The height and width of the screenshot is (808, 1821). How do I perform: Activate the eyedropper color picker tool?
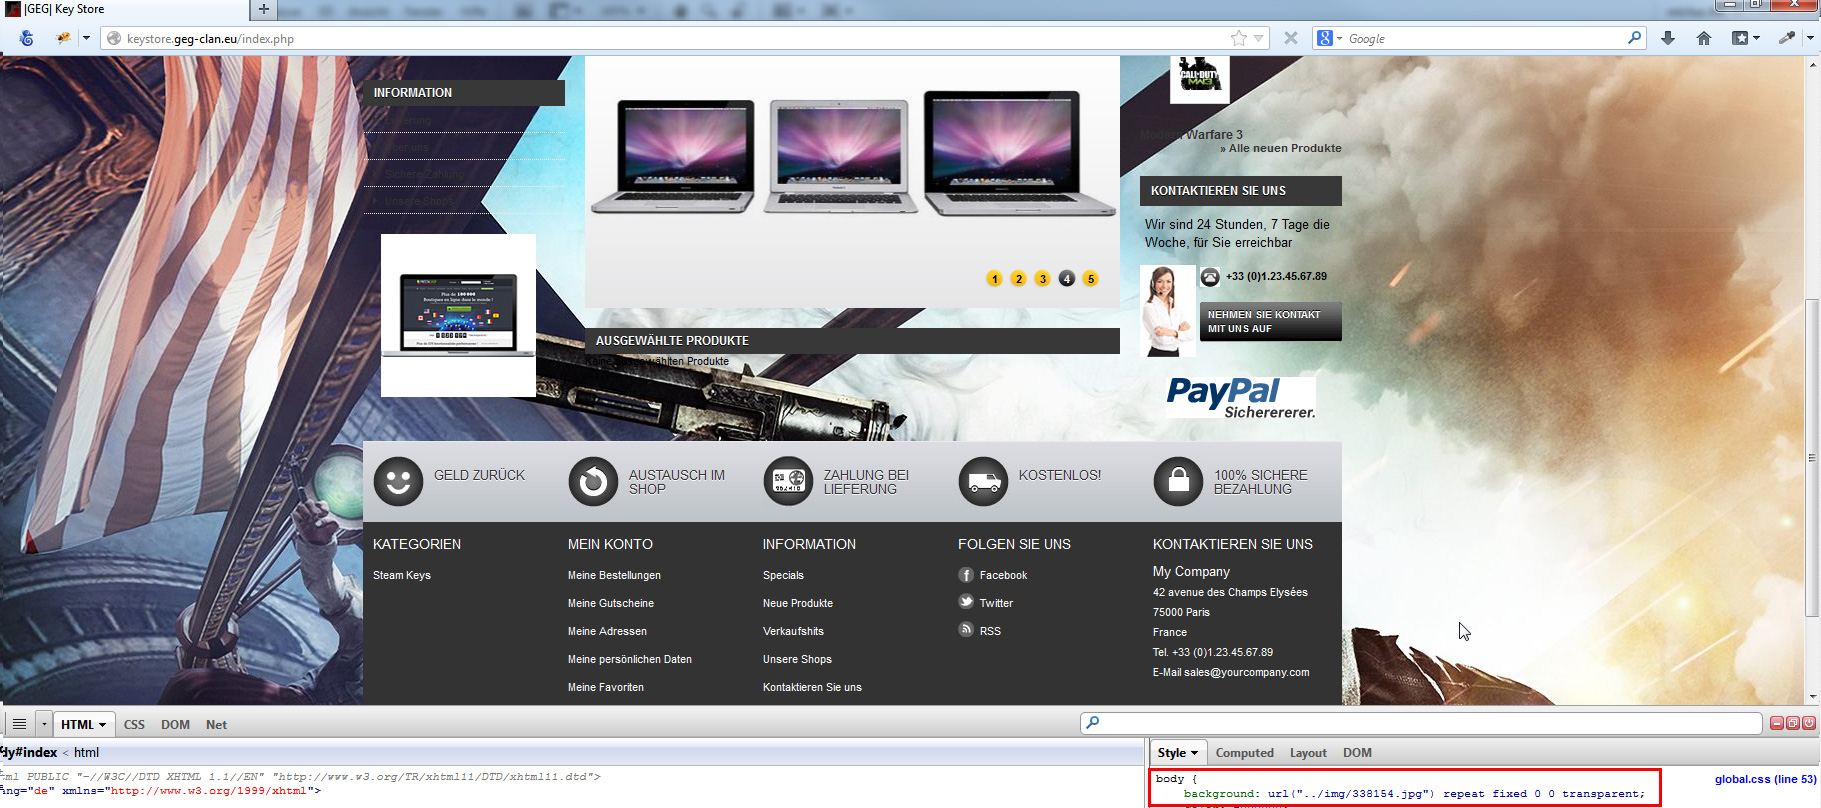pos(1787,38)
